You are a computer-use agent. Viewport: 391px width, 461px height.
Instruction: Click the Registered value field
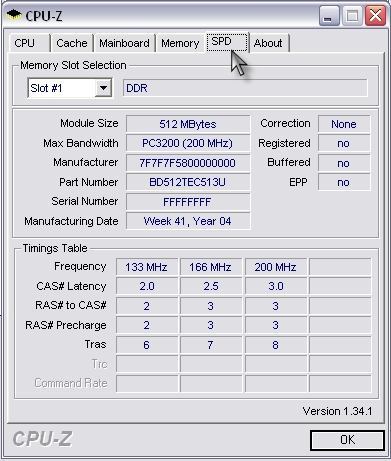(x=344, y=143)
